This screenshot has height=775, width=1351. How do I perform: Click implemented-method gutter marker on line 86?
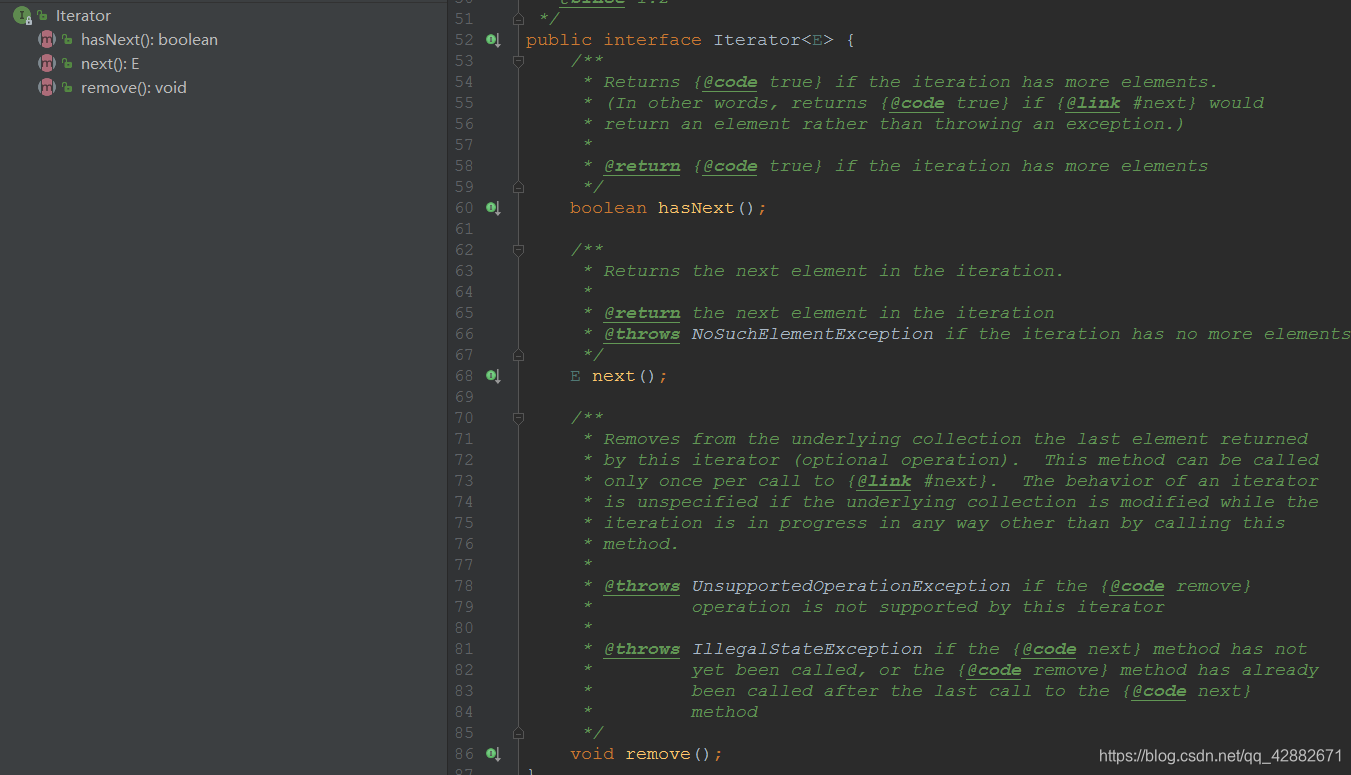click(492, 754)
